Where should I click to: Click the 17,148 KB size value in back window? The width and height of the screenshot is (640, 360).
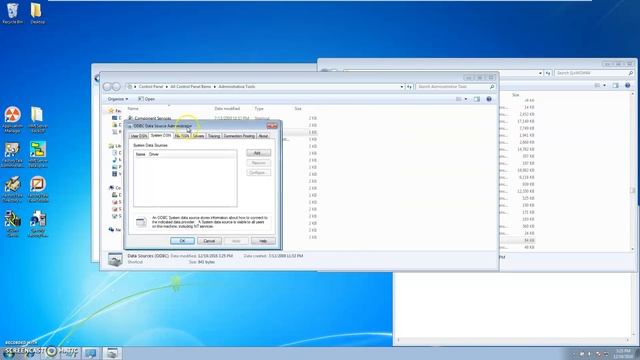click(x=526, y=121)
